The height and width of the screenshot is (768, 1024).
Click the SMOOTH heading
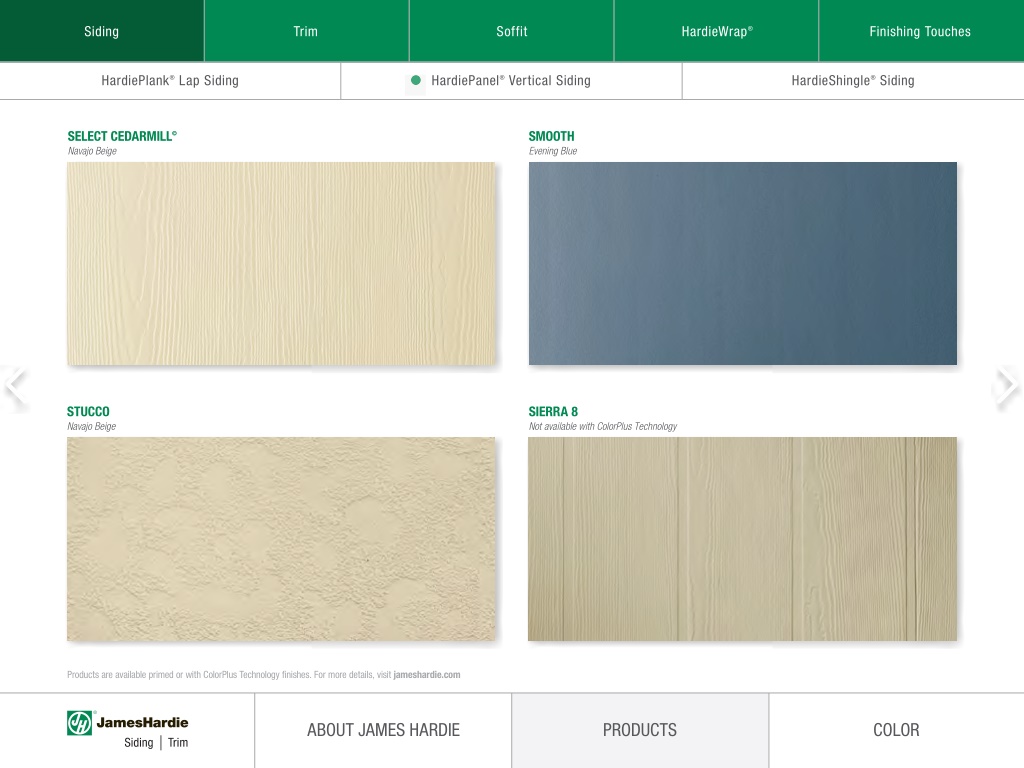point(551,136)
